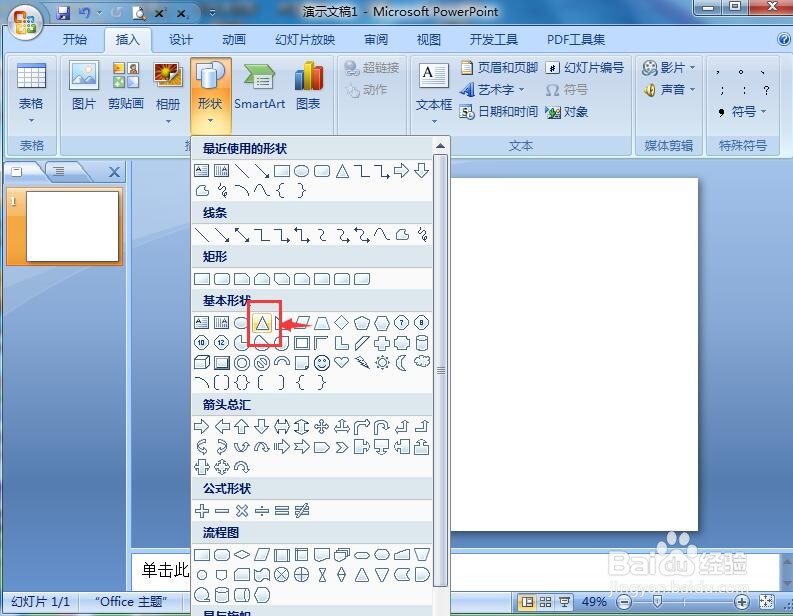Select the moon shape
Image resolution: width=793 pixels, height=616 pixels.
pos(402,363)
